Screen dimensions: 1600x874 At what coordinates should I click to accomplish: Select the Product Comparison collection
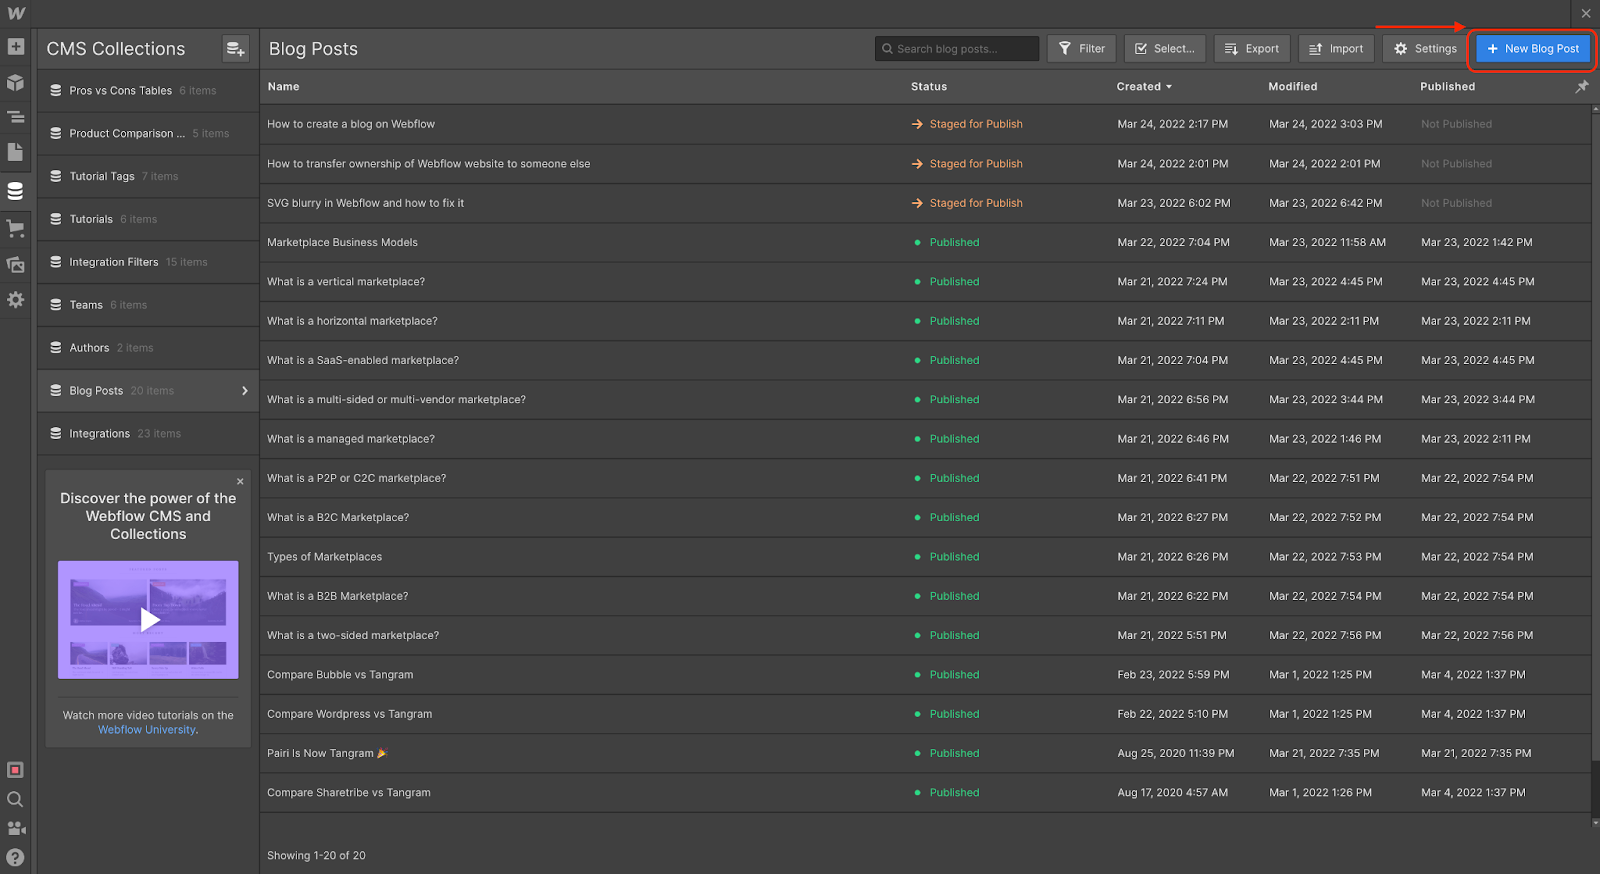coord(148,133)
